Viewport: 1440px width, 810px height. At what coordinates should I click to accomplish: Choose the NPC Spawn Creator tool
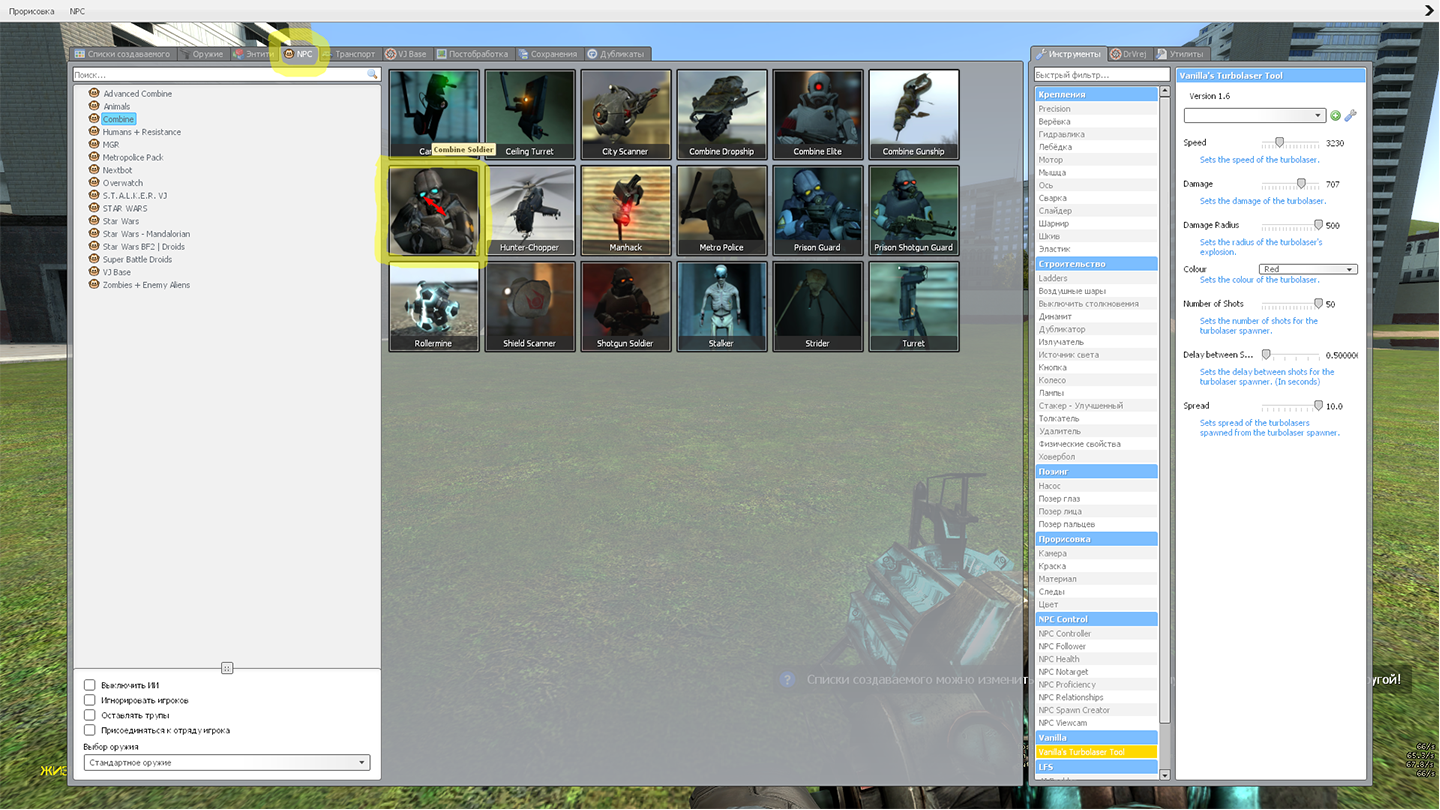click(x=1096, y=710)
